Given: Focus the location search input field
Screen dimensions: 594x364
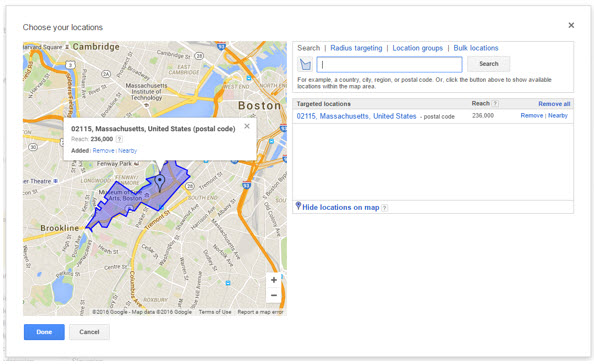Looking at the screenshot, I should point(389,64).
